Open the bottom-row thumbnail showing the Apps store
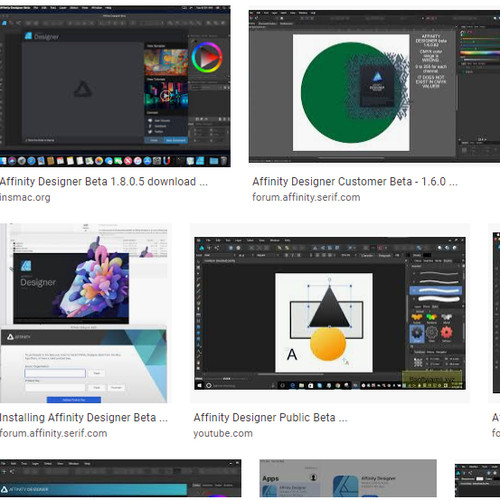The height and width of the screenshot is (500, 500). click(348, 479)
